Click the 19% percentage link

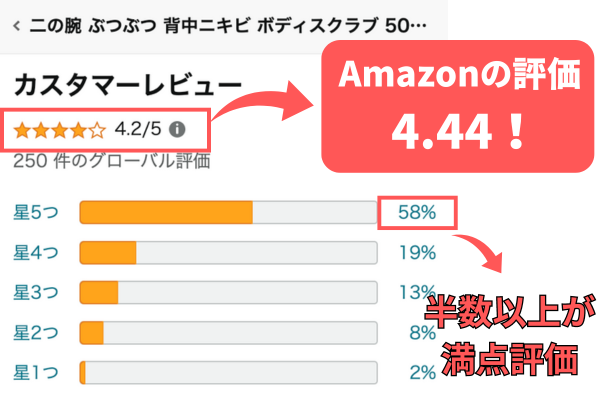pyautogui.click(x=418, y=252)
